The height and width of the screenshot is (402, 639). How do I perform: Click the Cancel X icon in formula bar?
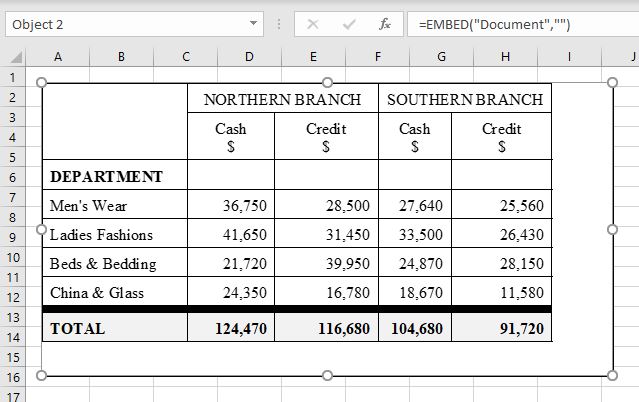coord(313,24)
